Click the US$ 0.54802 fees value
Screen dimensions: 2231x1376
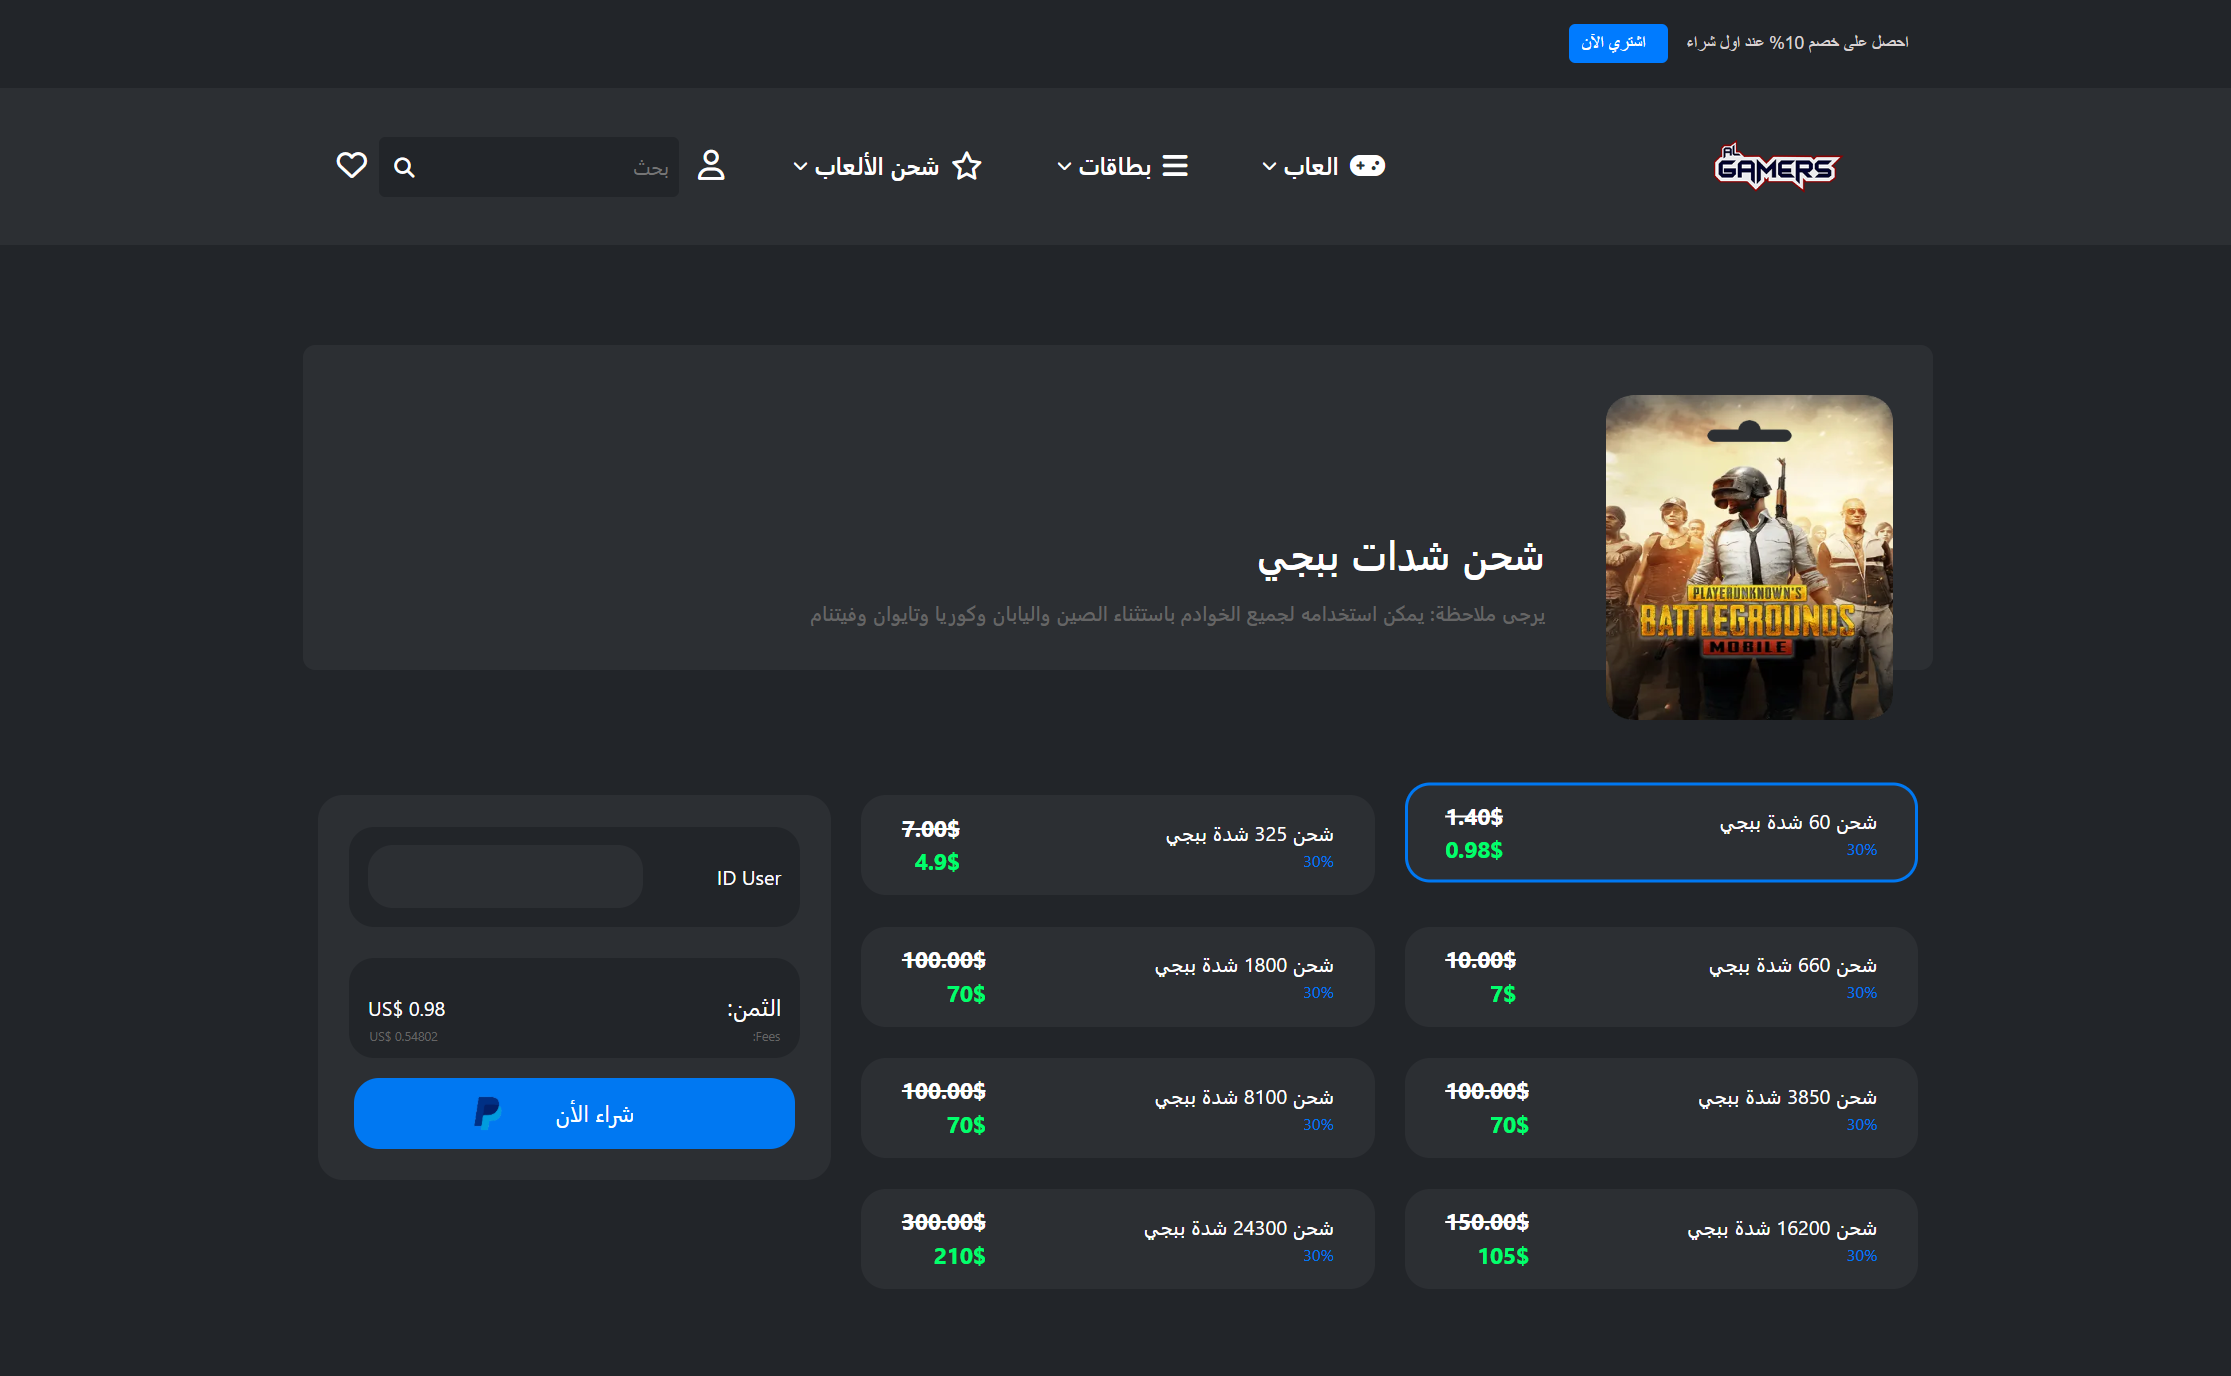pyautogui.click(x=403, y=1037)
